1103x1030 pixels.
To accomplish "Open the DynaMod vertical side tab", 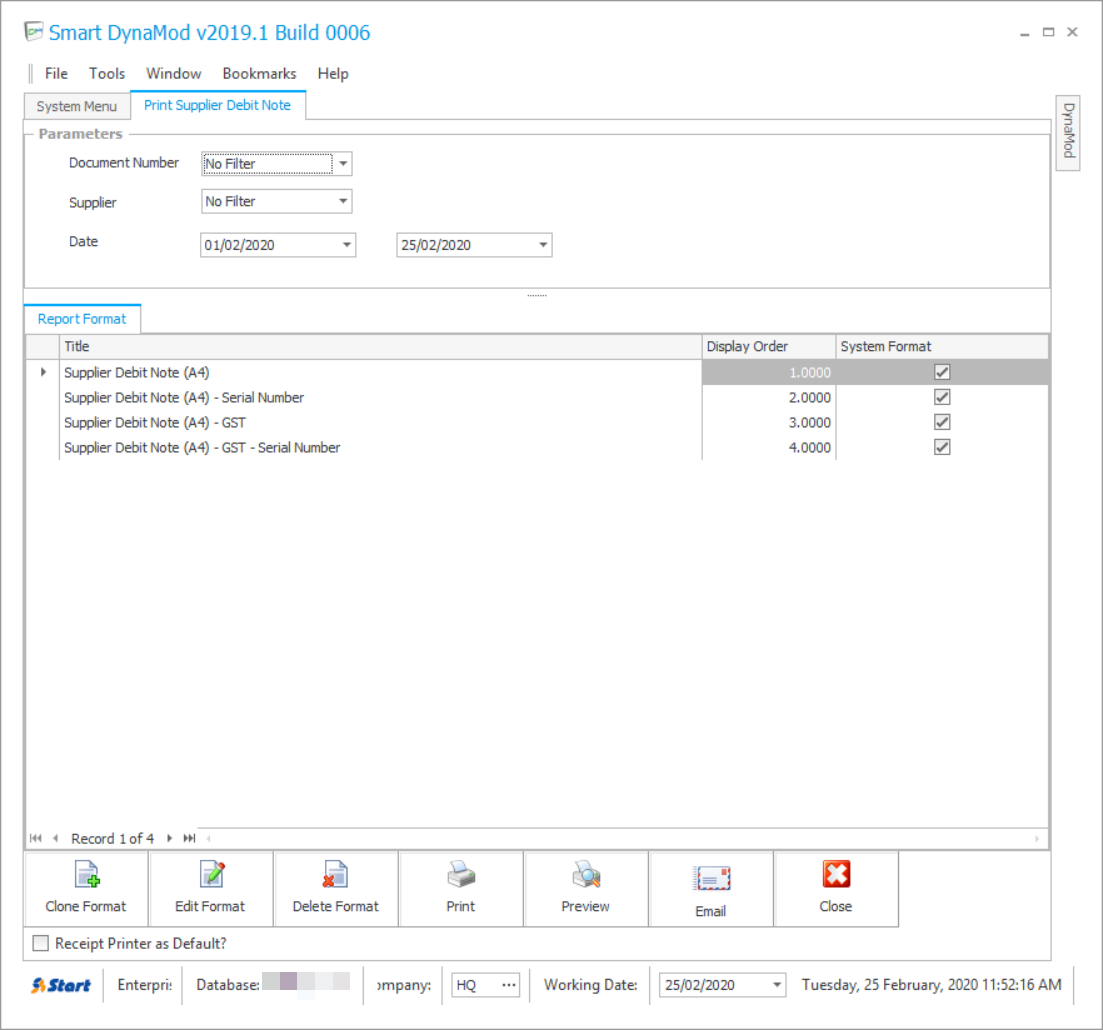I will click(1068, 132).
